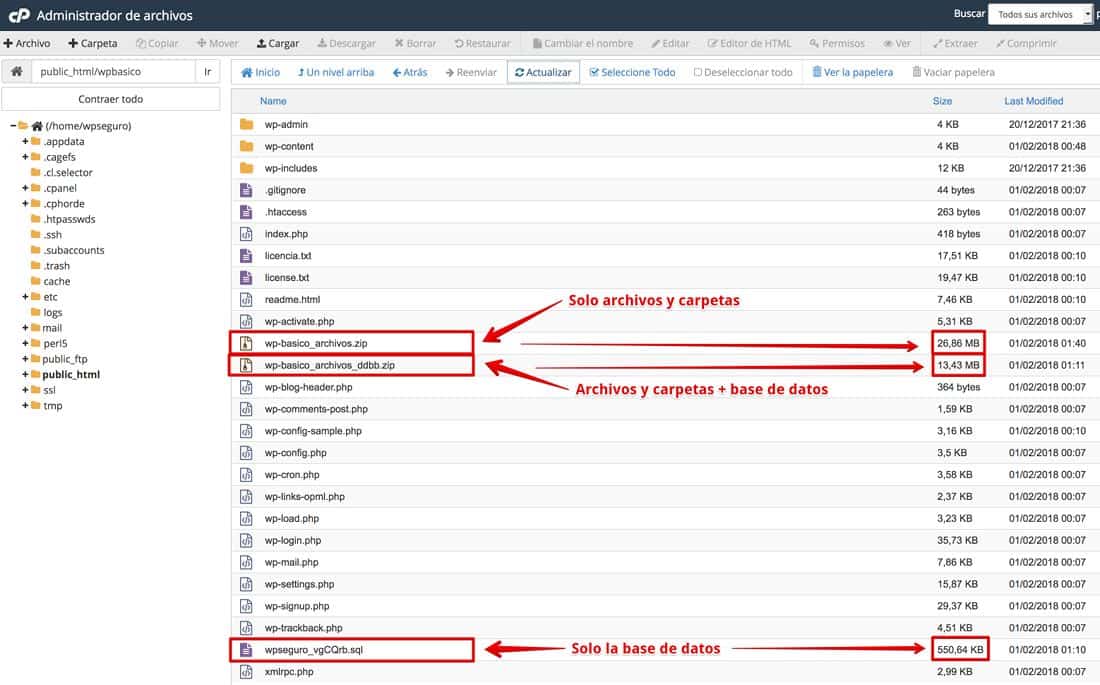This screenshot has width=1100, height=685.
Task: Click the xmlrpc.php file icon
Action: click(x=246, y=672)
